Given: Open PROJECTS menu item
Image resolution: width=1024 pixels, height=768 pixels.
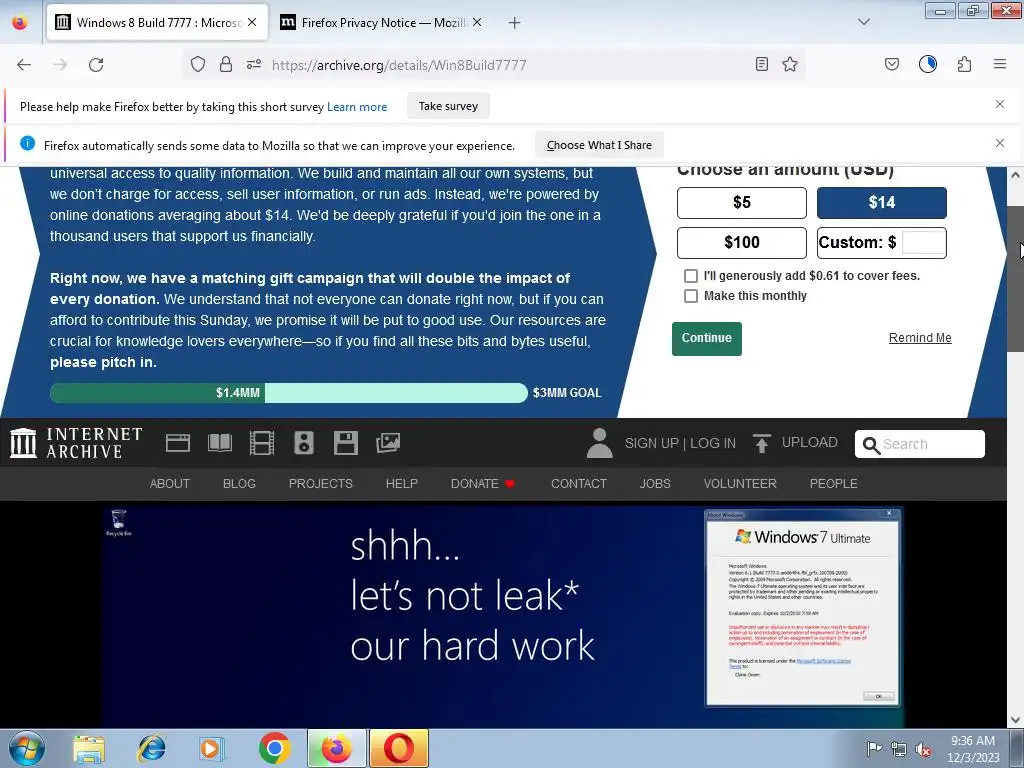Looking at the screenshot, I should pos(321,483).
